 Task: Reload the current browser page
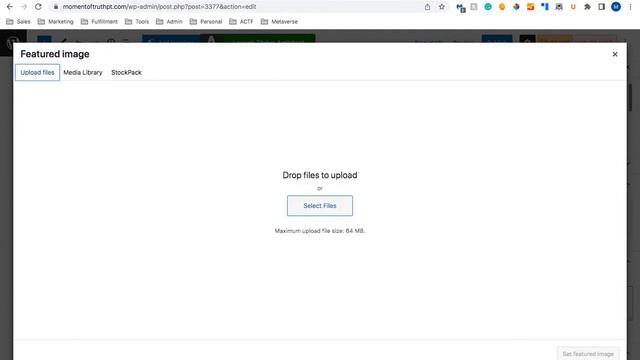point(38,7)
